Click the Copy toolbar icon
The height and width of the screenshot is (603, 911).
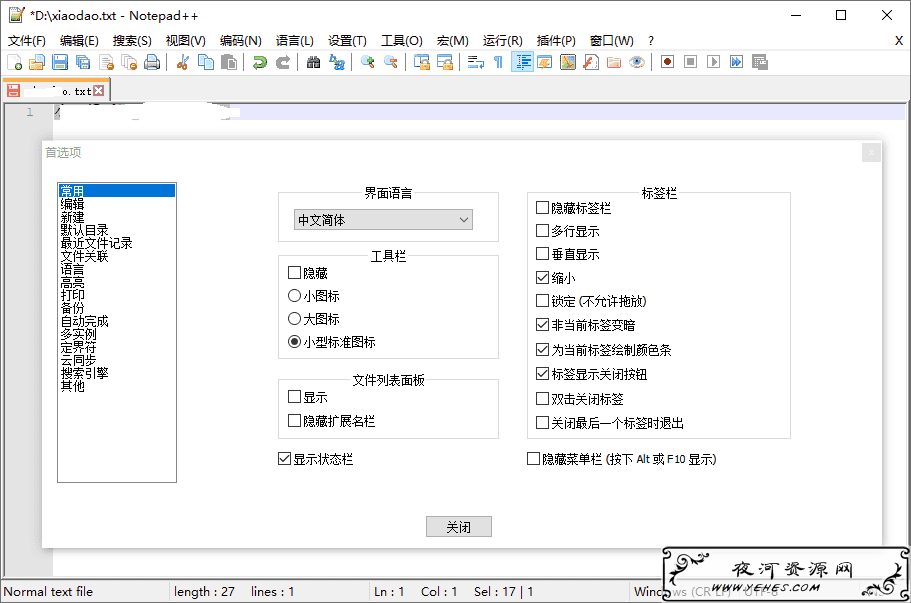[x=206, y=62]
